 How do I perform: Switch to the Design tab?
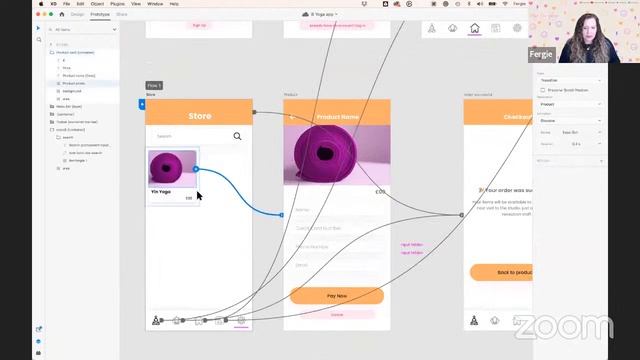[77, 14]
